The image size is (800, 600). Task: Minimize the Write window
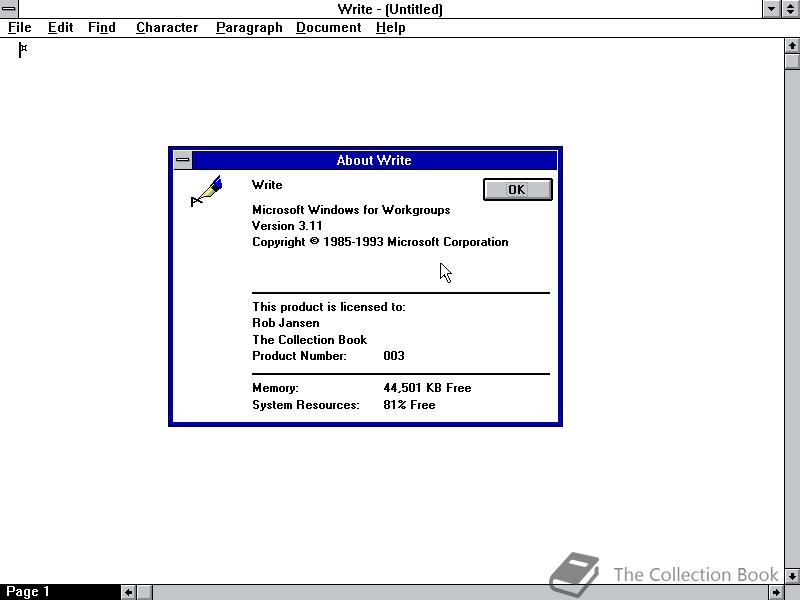click(x=771, y=9)
